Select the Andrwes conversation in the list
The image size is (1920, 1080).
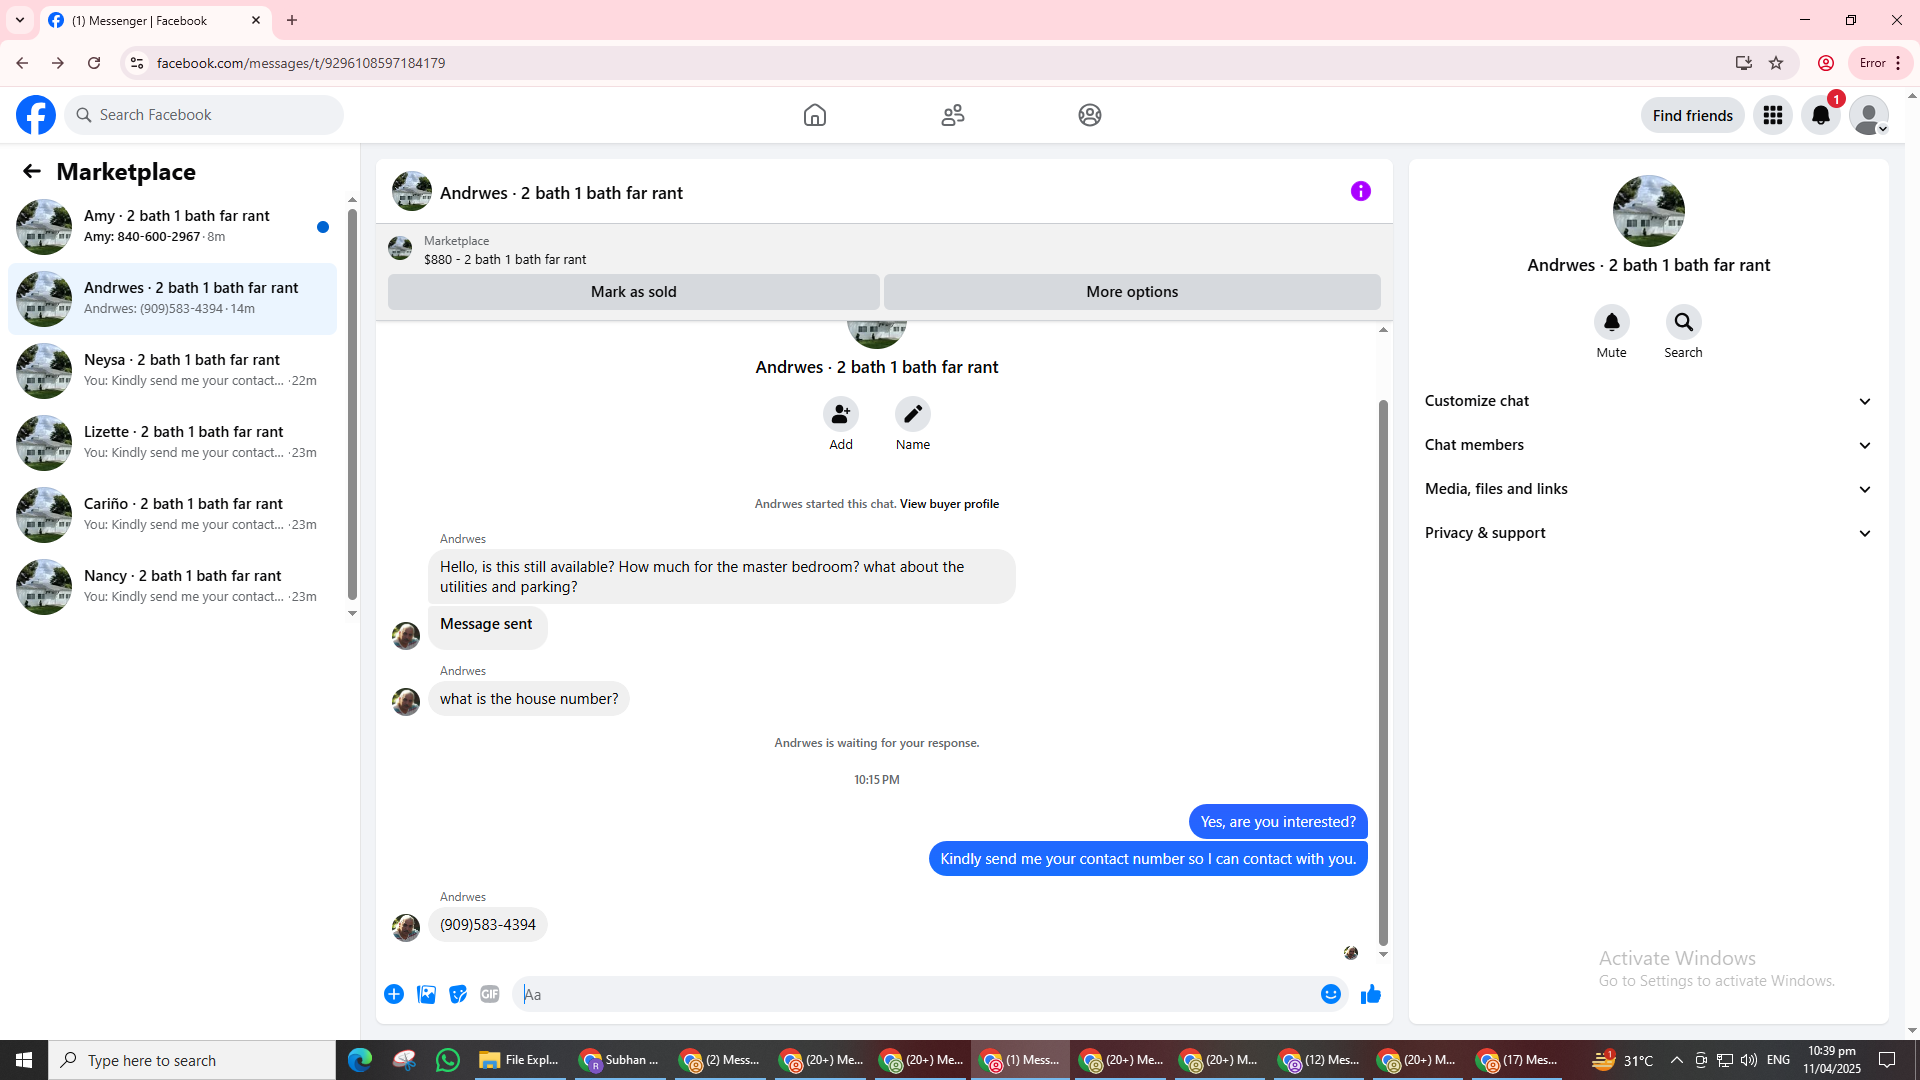tap(172, 299)
